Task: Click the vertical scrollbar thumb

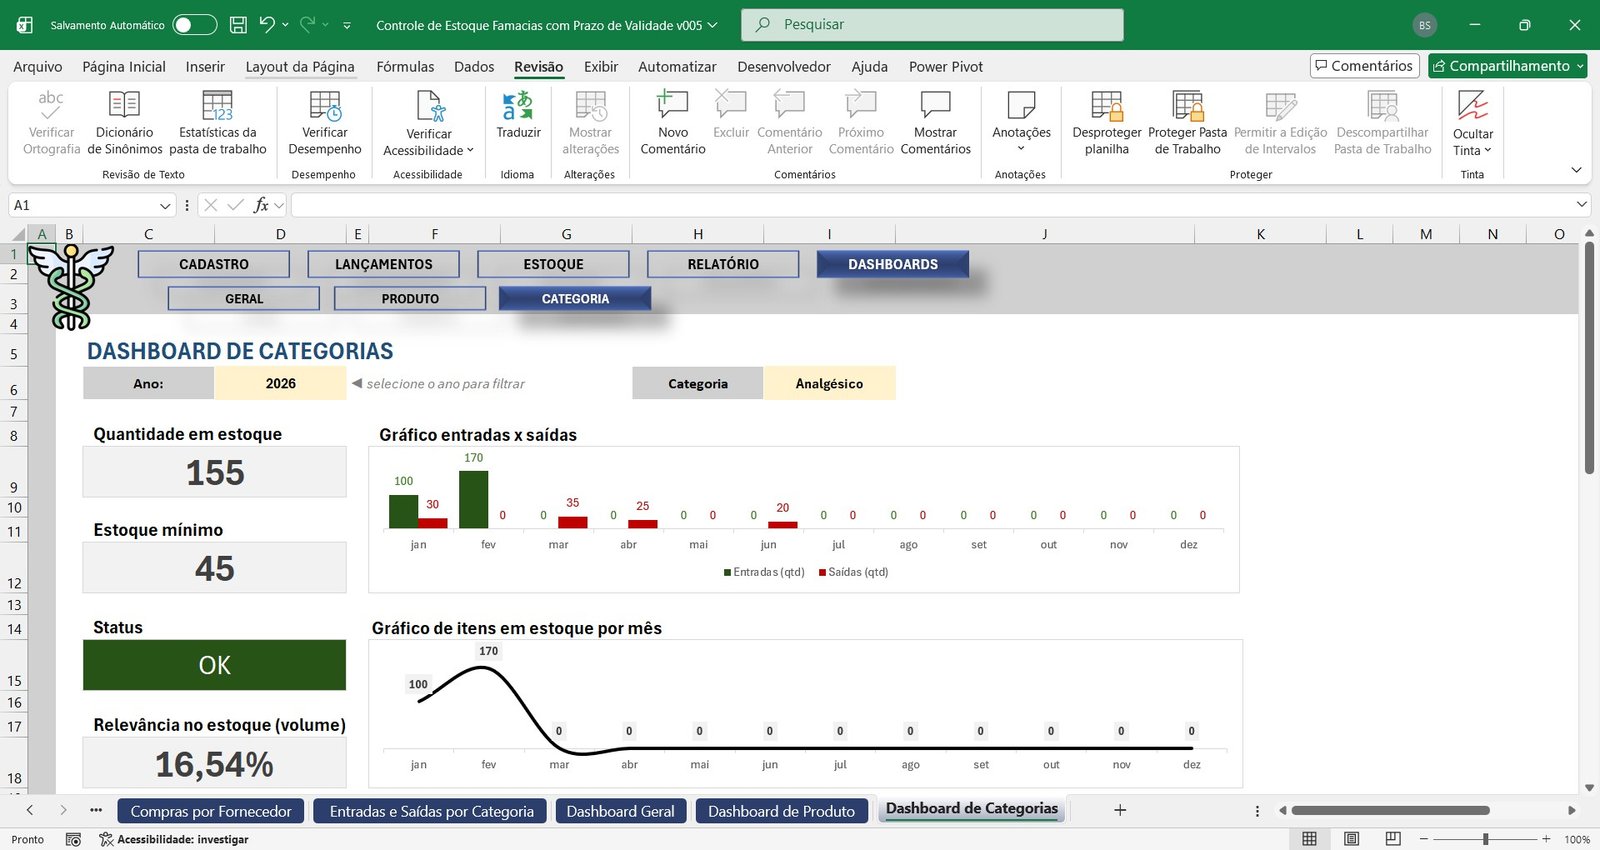Action: (1590, 358)
